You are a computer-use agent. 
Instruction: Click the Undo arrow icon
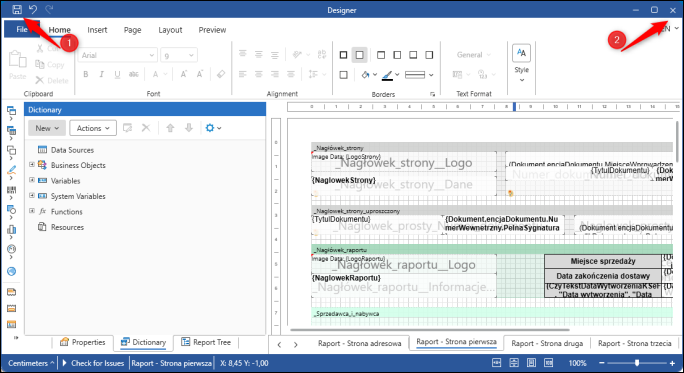tap(33, 9)
